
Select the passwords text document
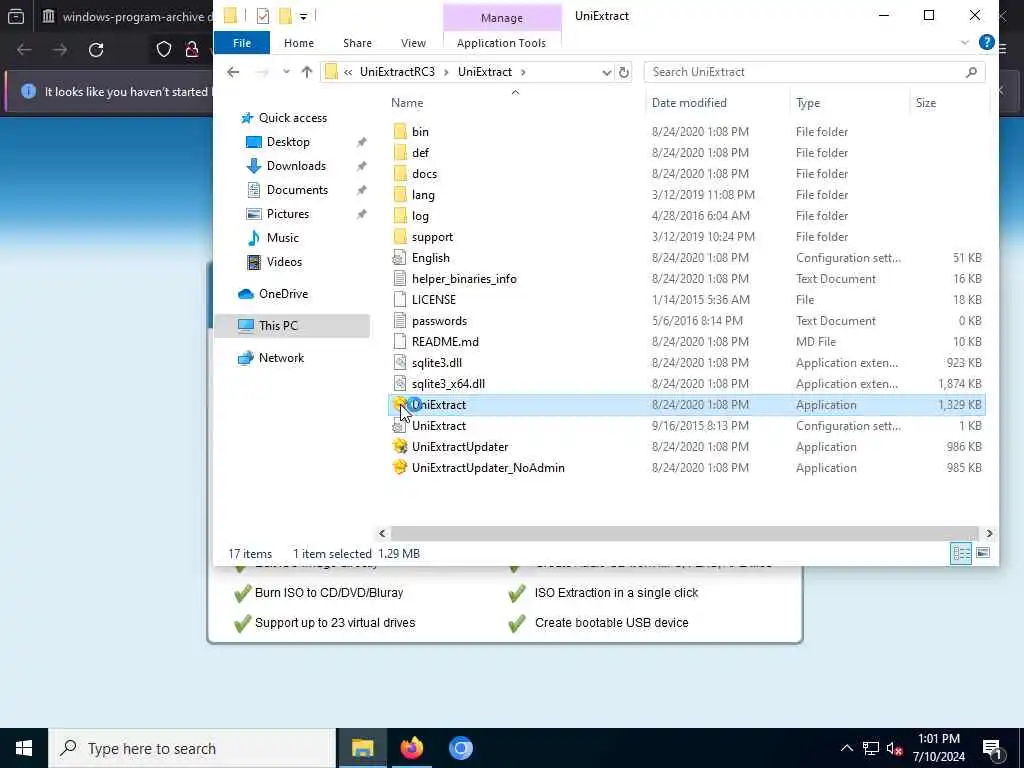tap(439, 321)
